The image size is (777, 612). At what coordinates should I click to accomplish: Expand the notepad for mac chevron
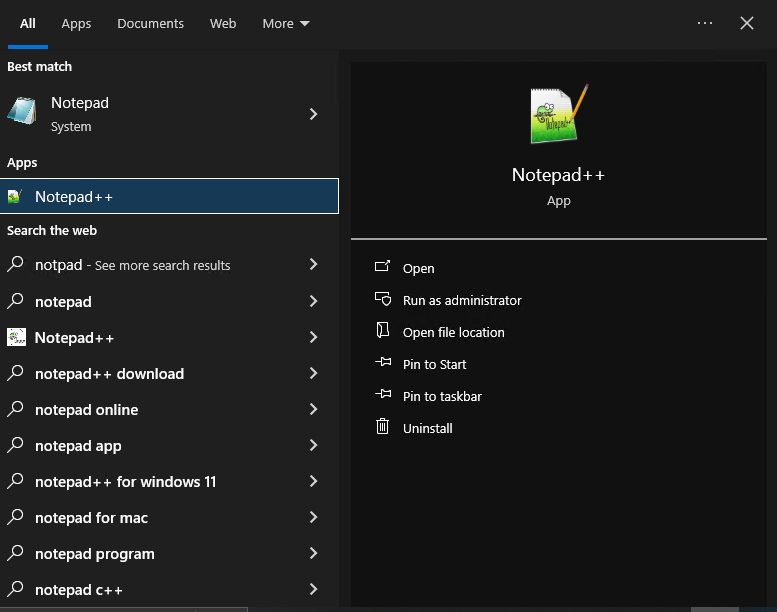(313, 517)
